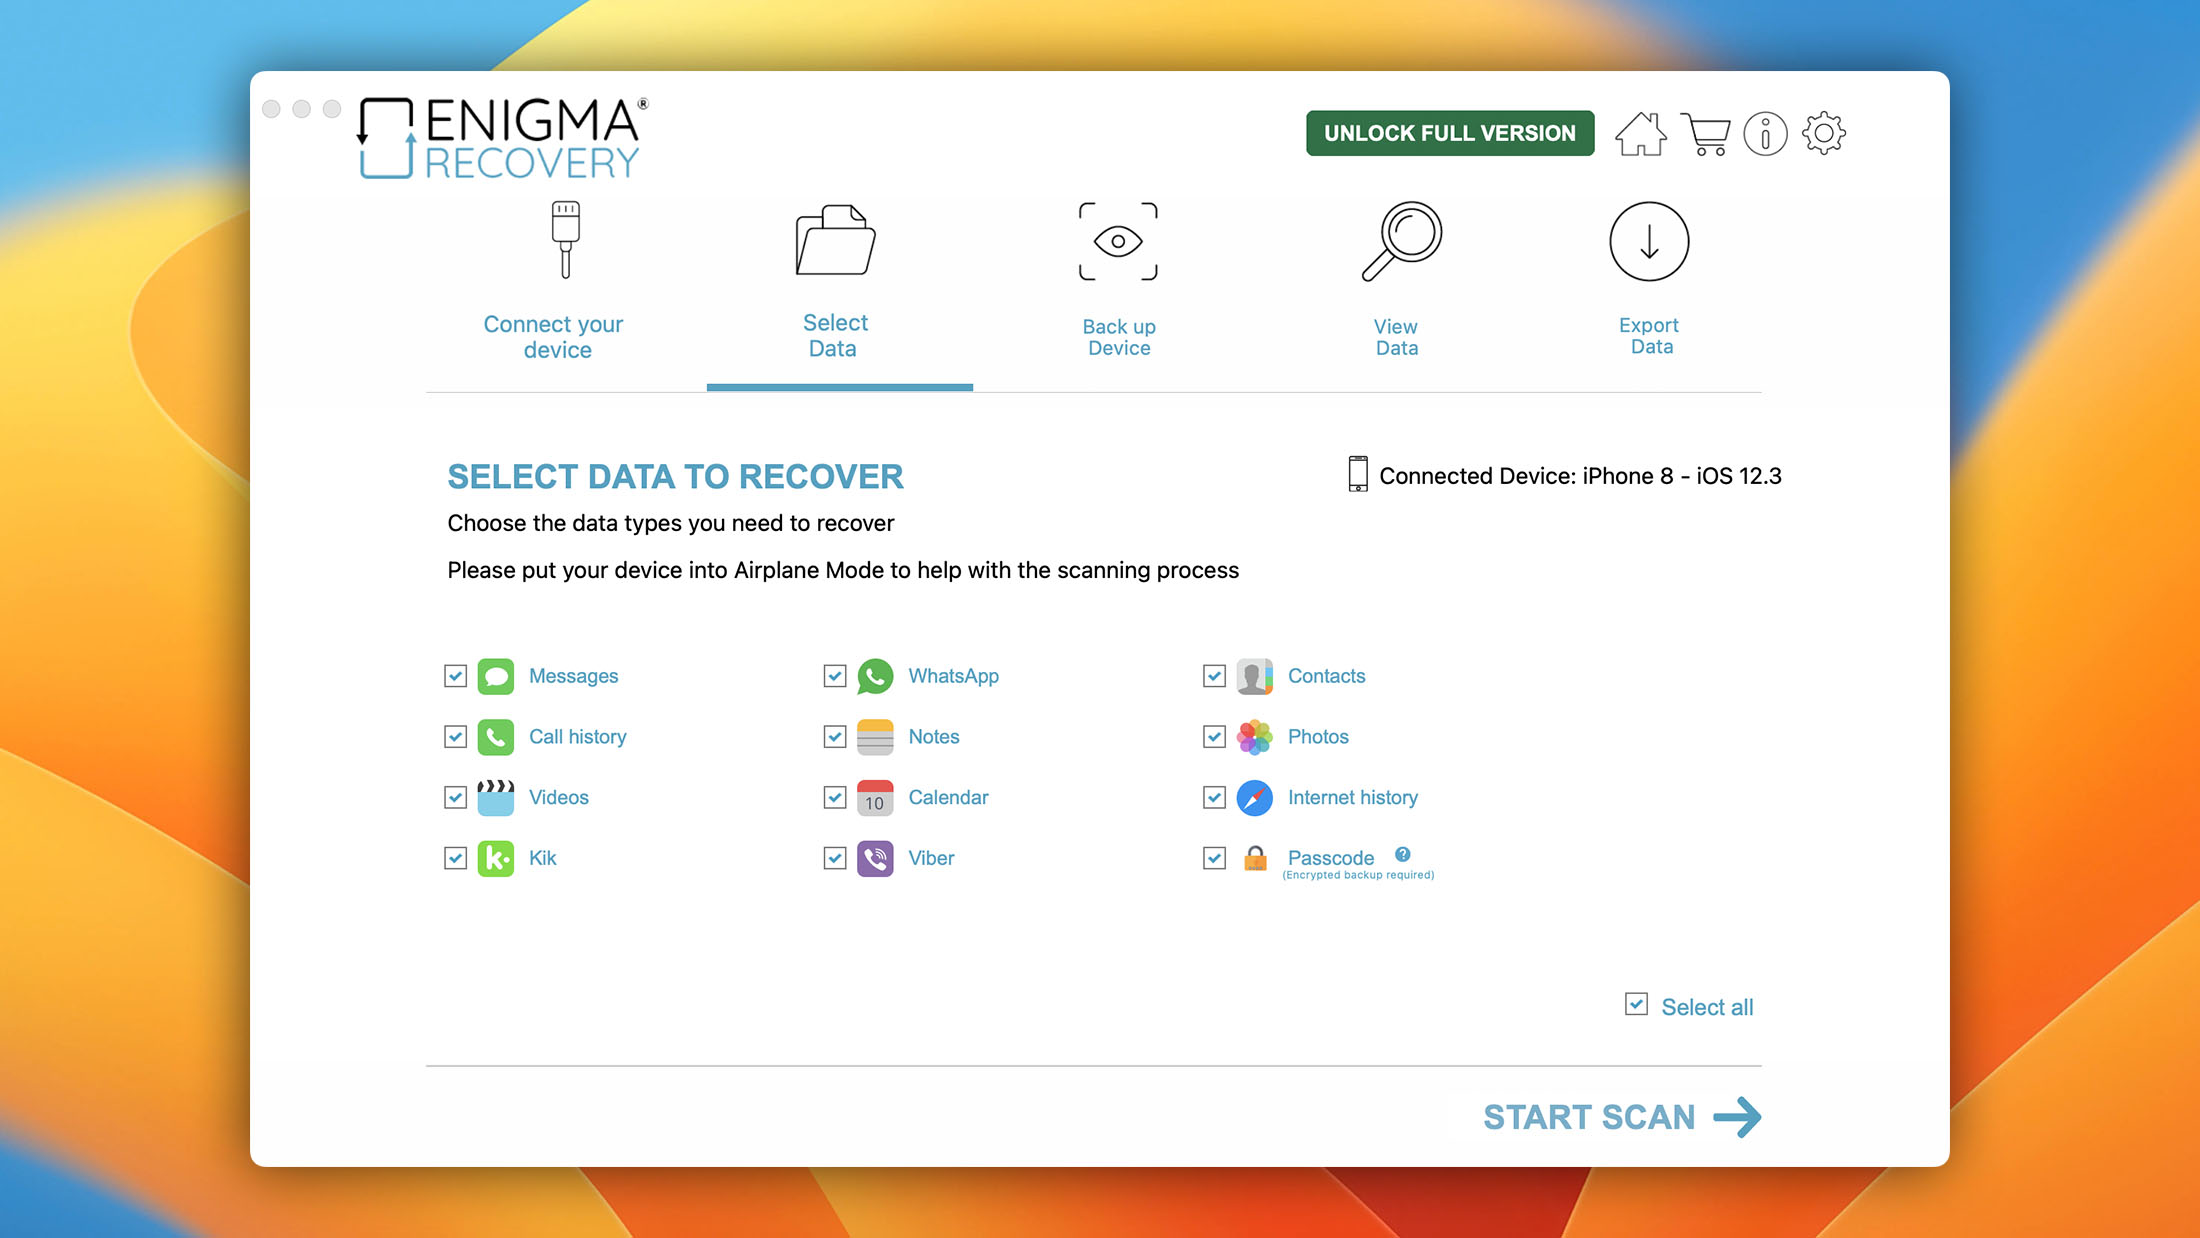The width and height of the screenshot is (2200, 1238).
Task: Click the WhatsApp icon
Action: 875,676
